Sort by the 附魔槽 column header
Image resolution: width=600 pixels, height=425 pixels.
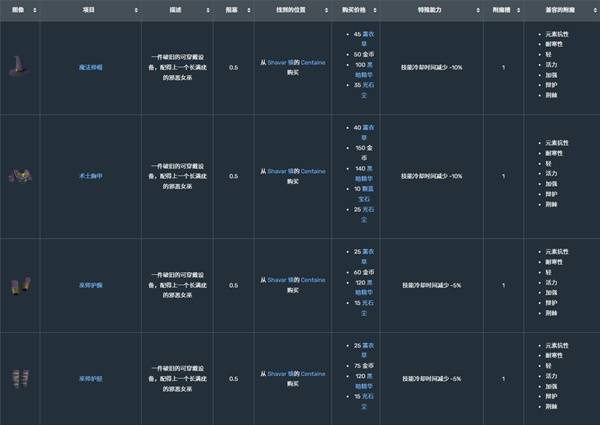[x=501, y=9]
